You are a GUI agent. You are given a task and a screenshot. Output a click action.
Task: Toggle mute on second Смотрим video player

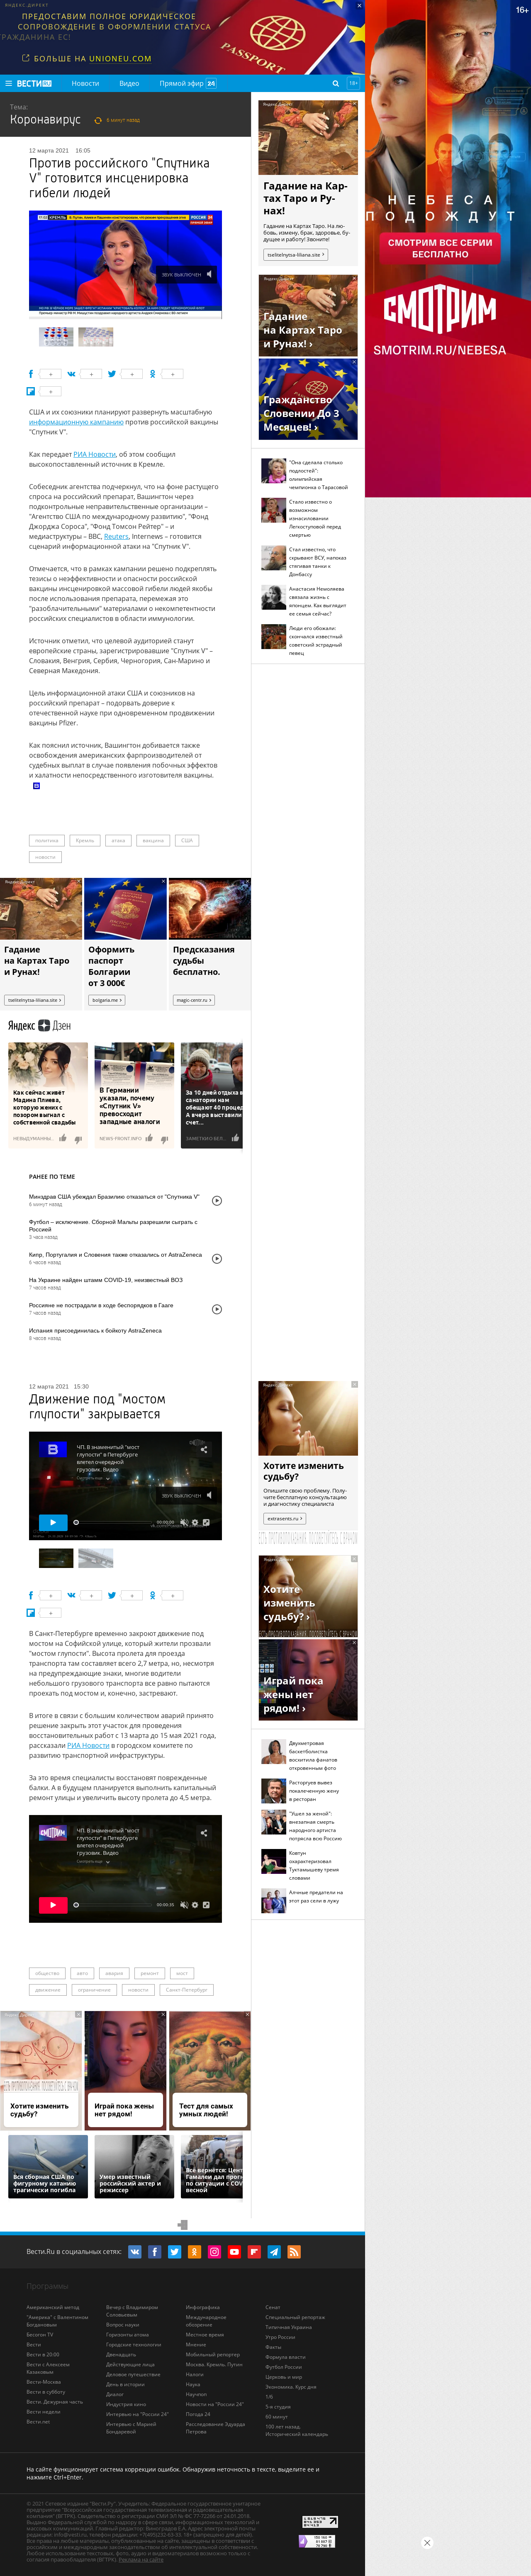(184, 1904)
